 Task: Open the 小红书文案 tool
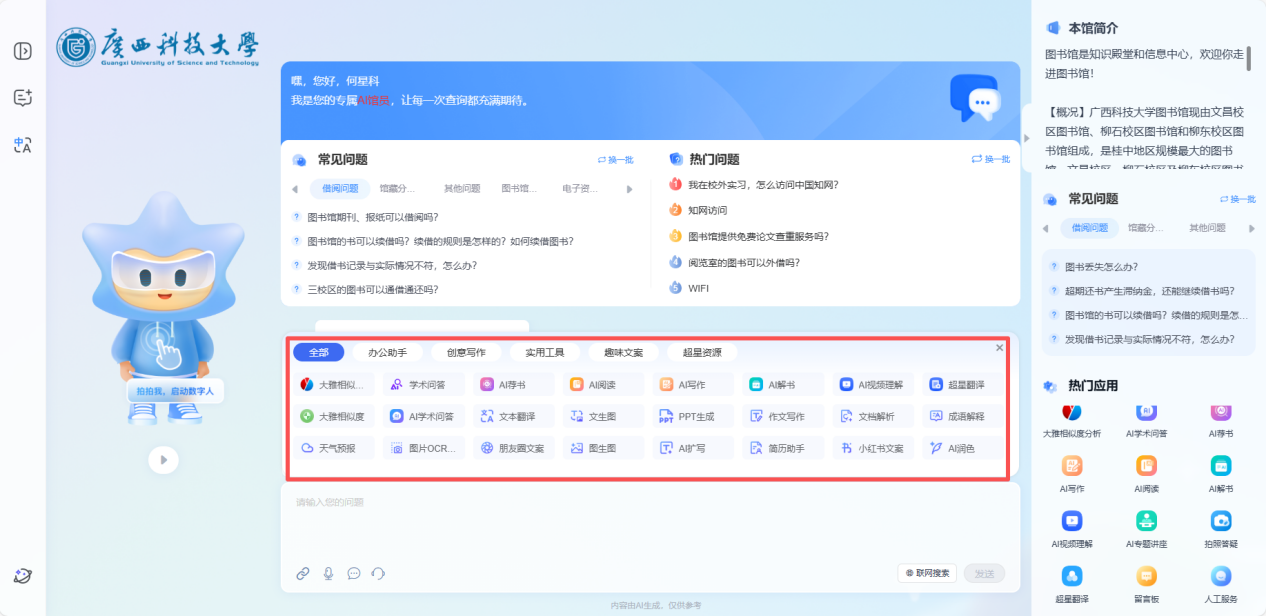[x=873, y=448]
